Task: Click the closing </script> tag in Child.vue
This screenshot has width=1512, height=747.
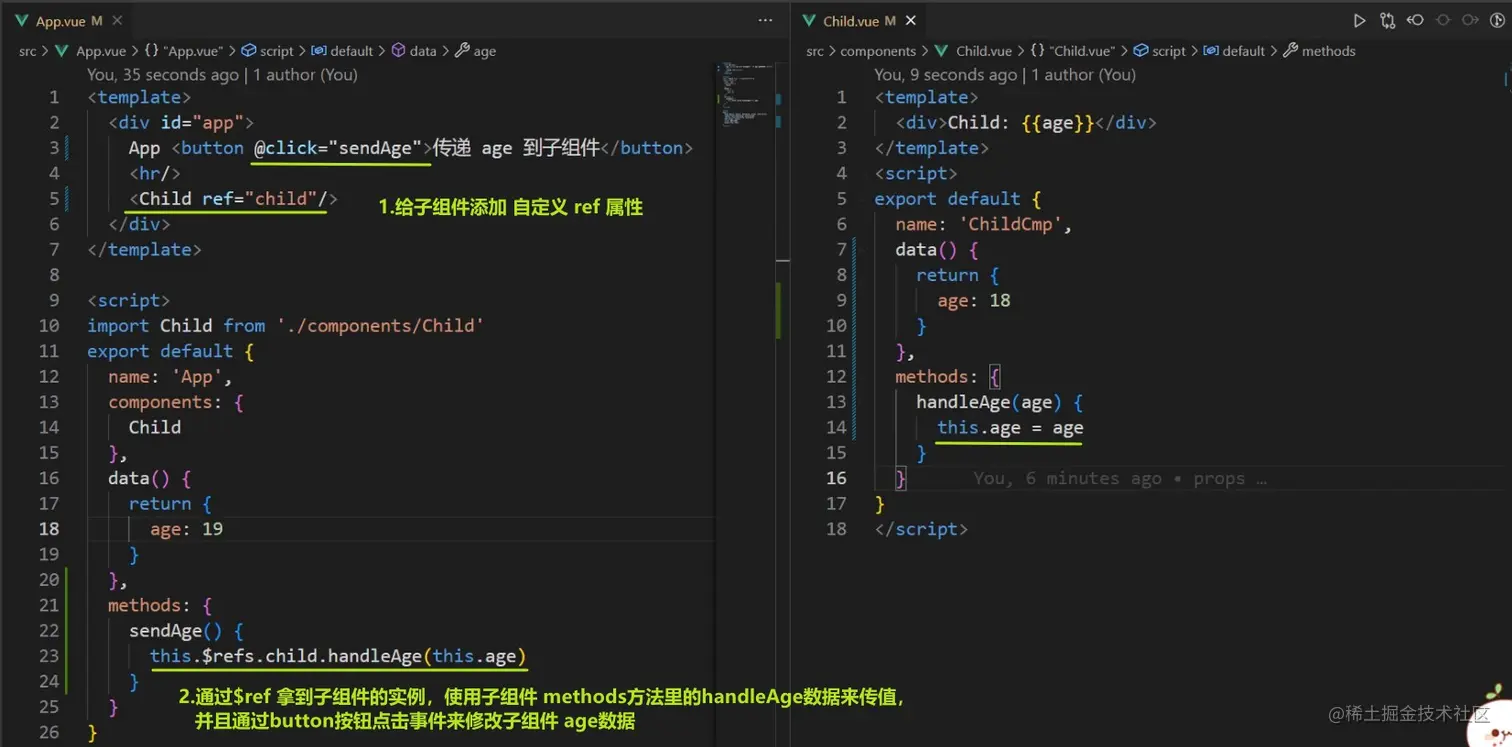Action: (921, 529)
